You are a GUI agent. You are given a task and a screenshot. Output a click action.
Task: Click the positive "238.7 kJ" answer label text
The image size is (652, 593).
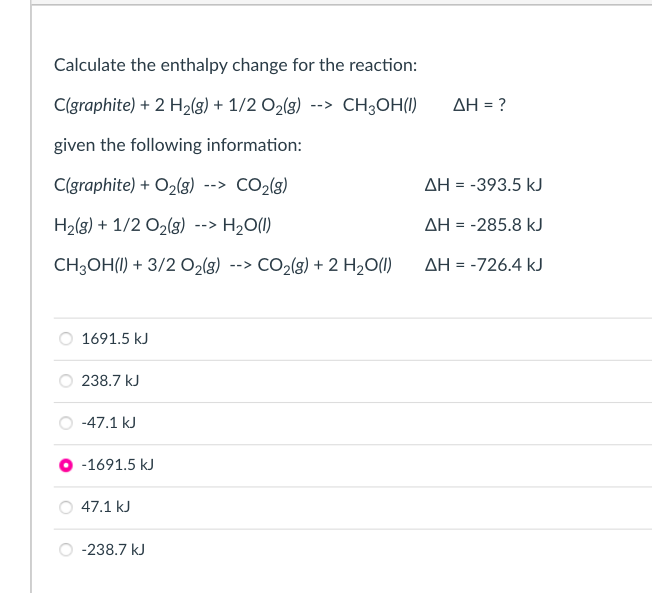[x=110, y=381]
